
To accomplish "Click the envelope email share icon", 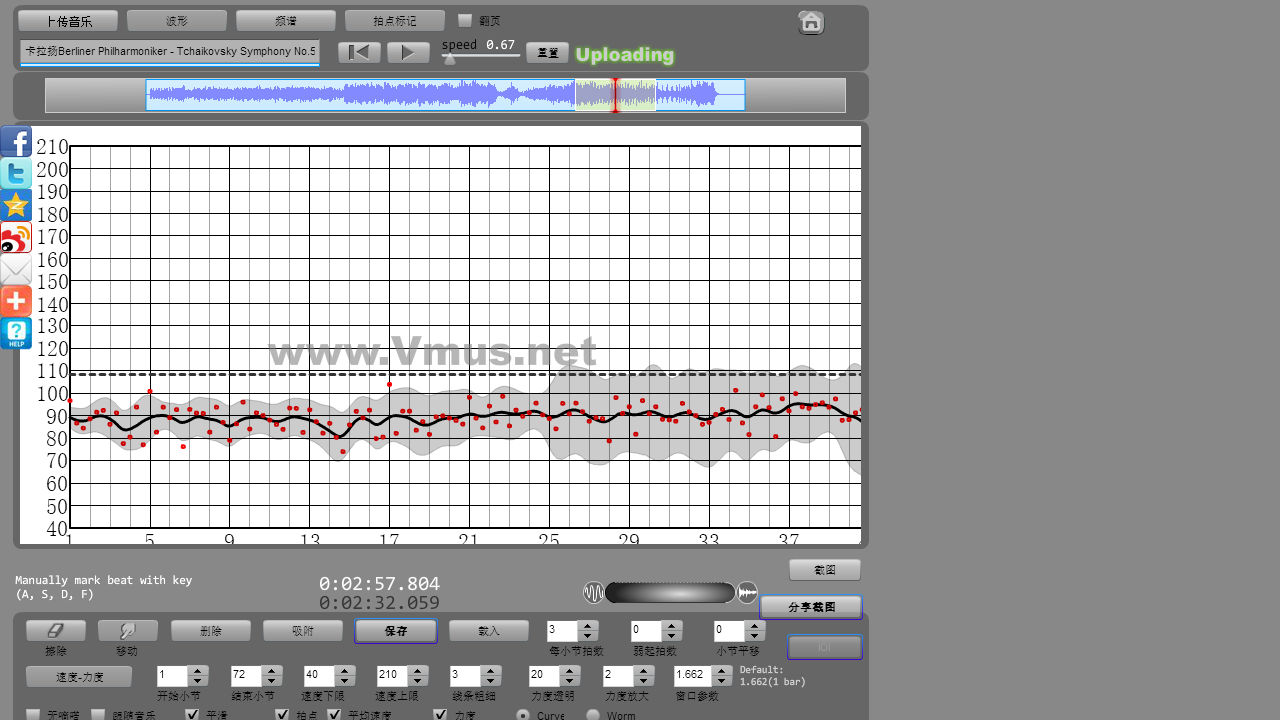I will click(x=16, y=270).
